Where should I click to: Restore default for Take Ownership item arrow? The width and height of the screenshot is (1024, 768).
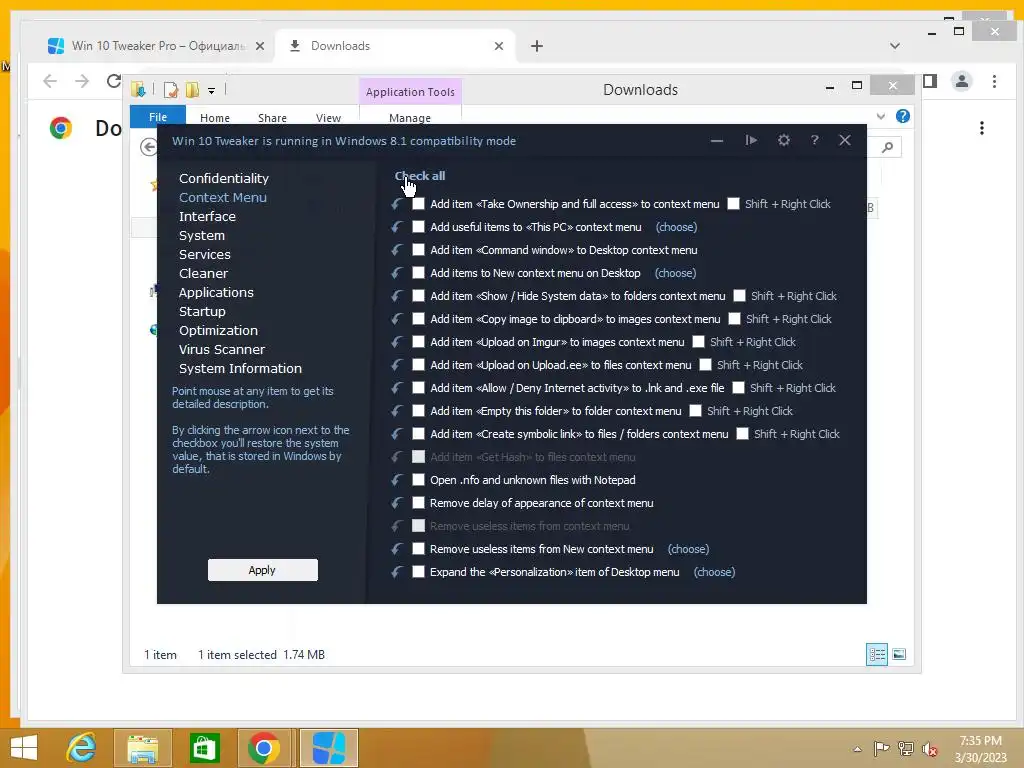pyautogui.click(x=396, y=204)
